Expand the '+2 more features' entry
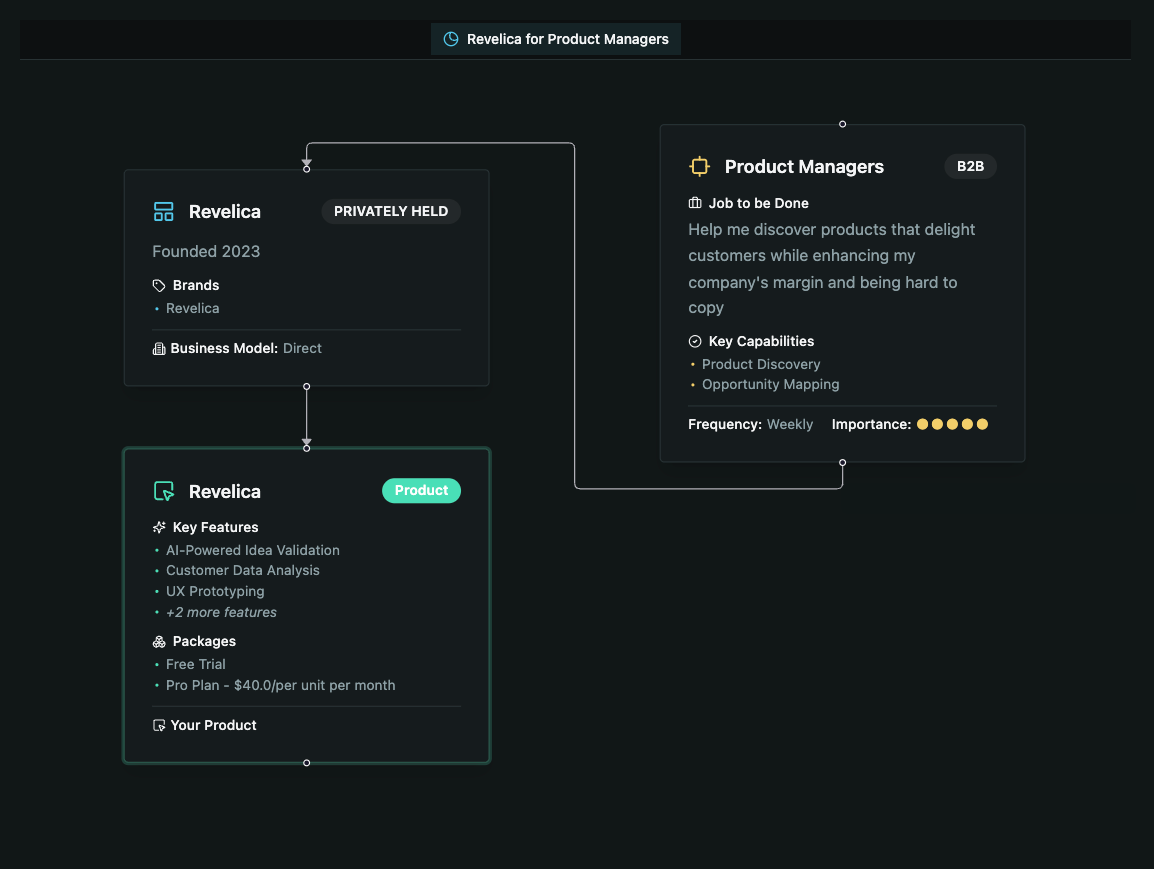The image size is (1154, 869). click(x=221, y=612)
